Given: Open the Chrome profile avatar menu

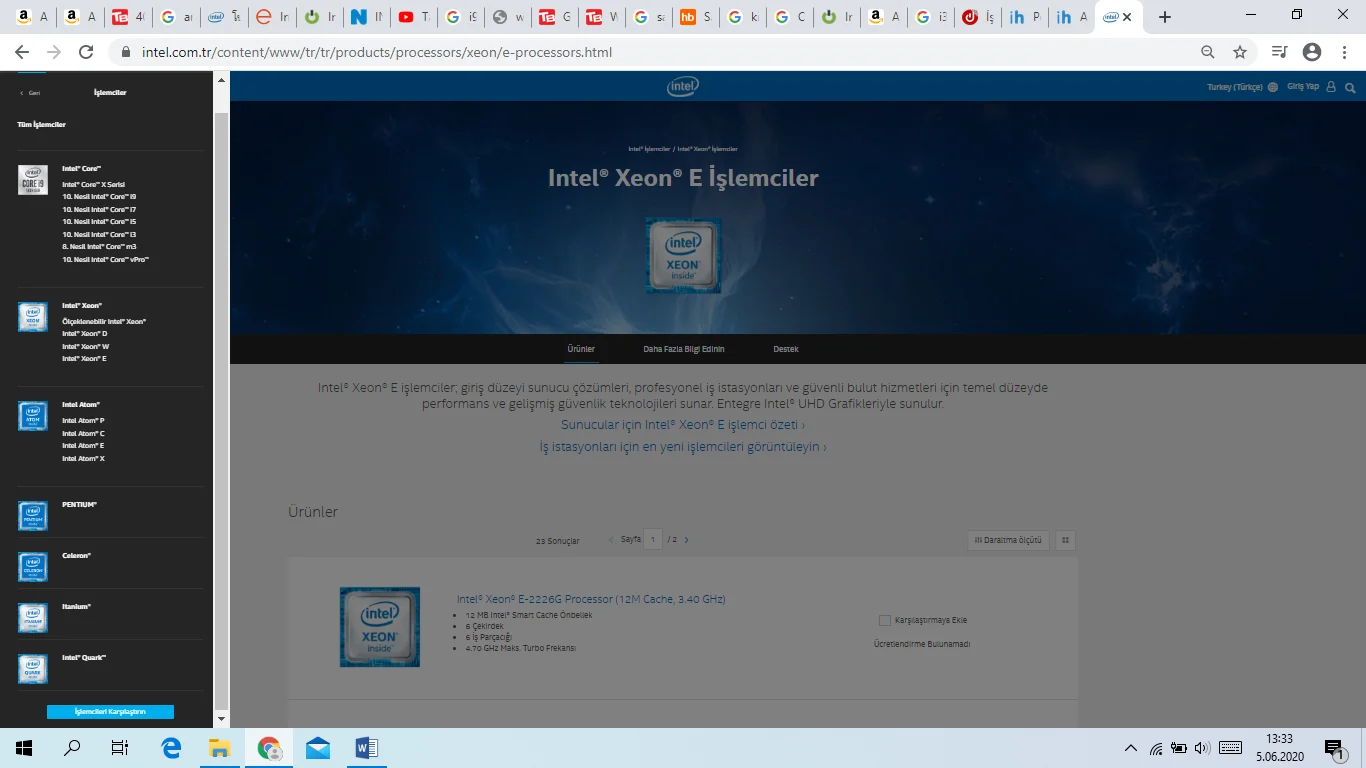Looking at the screenshot, I should coord(1312,52).
